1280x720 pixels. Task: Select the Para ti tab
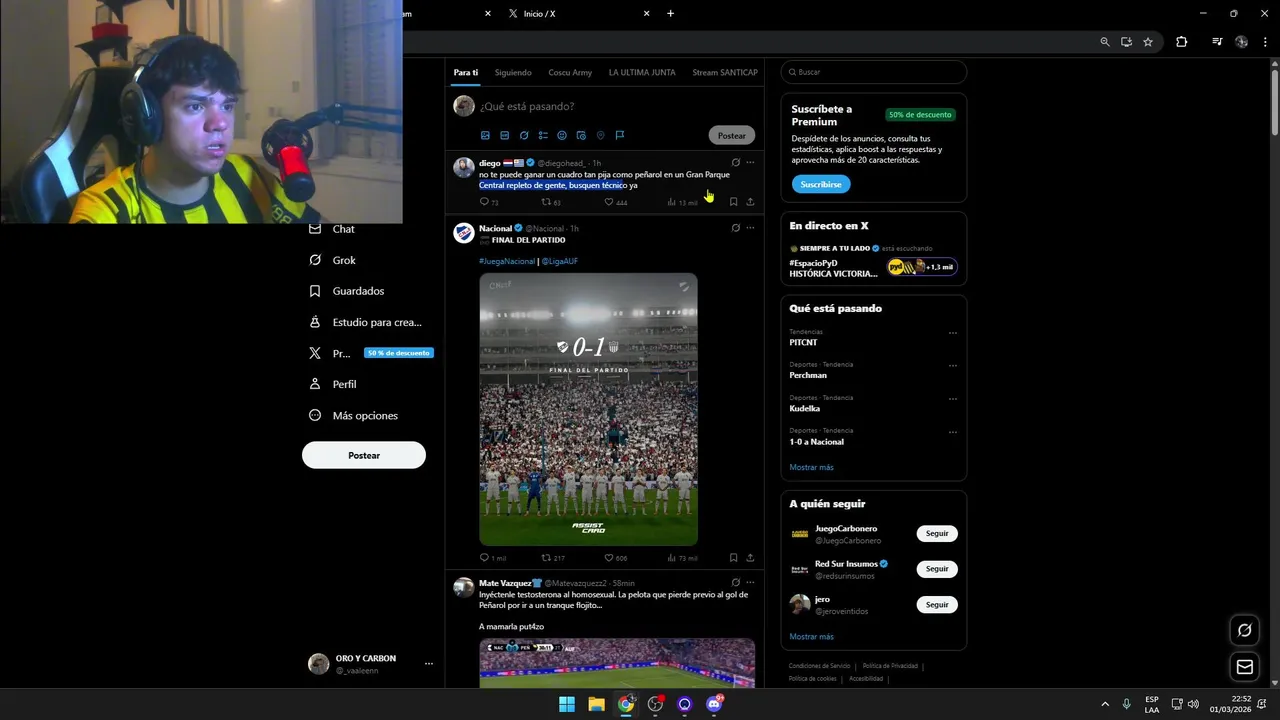465,72
